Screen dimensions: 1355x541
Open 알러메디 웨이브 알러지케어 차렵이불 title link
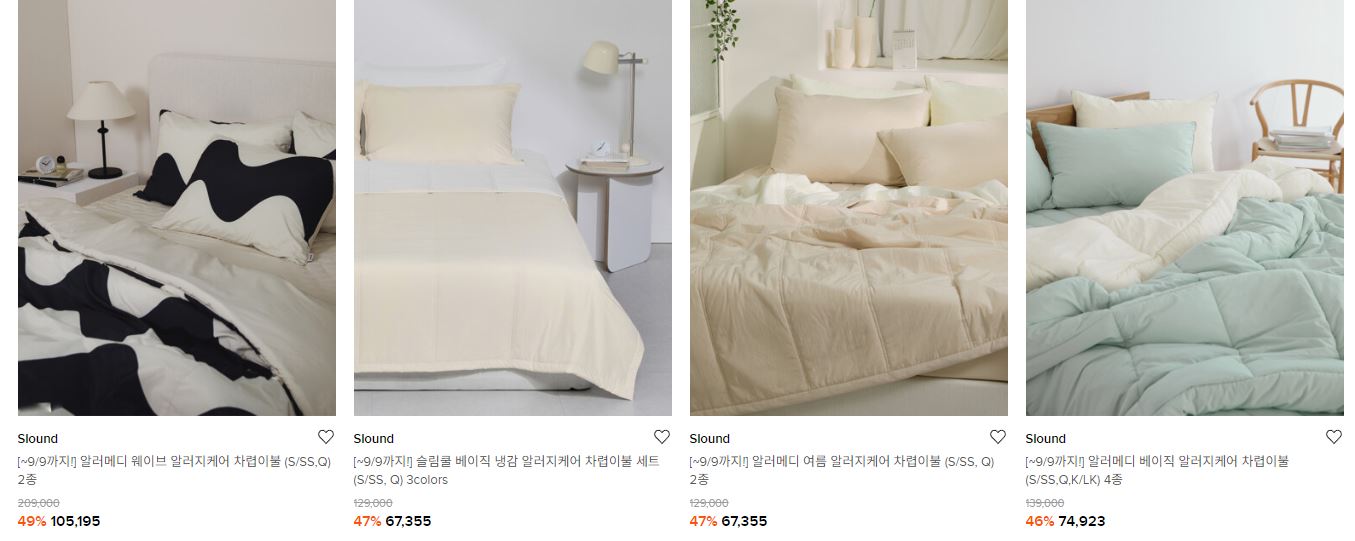pyautogui.click(x=174, y=470)
